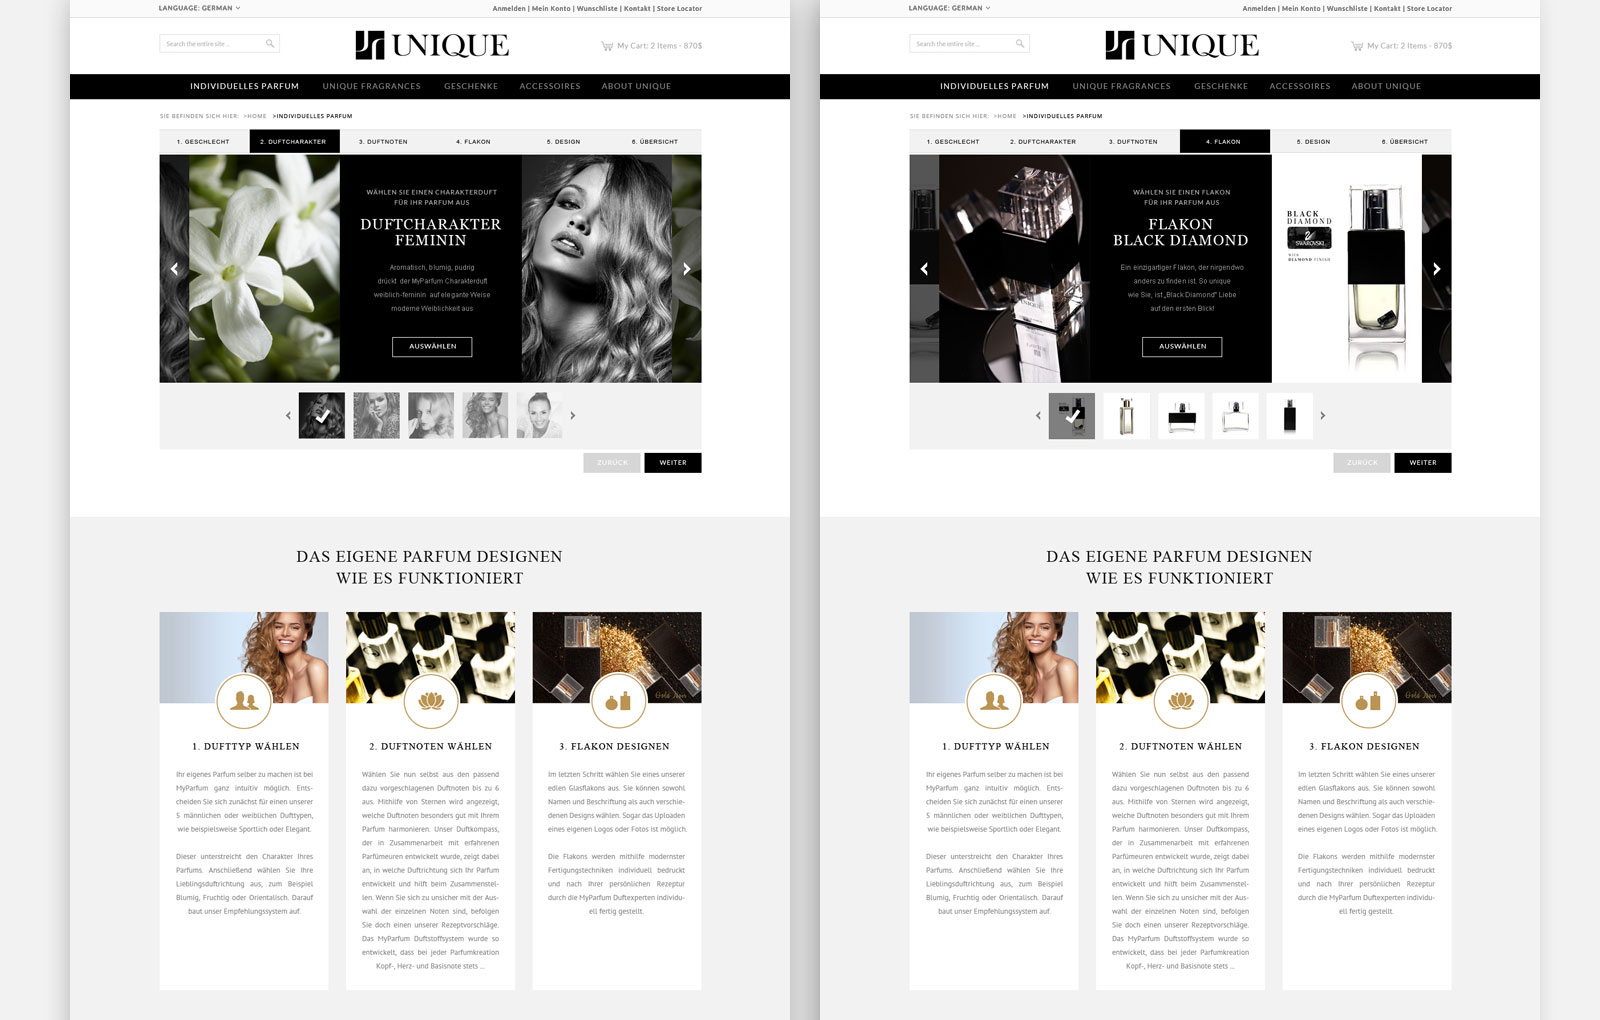Toggle the checked first flacon thumbnail in right mockup
1600x1020 pixels.
1072,415
